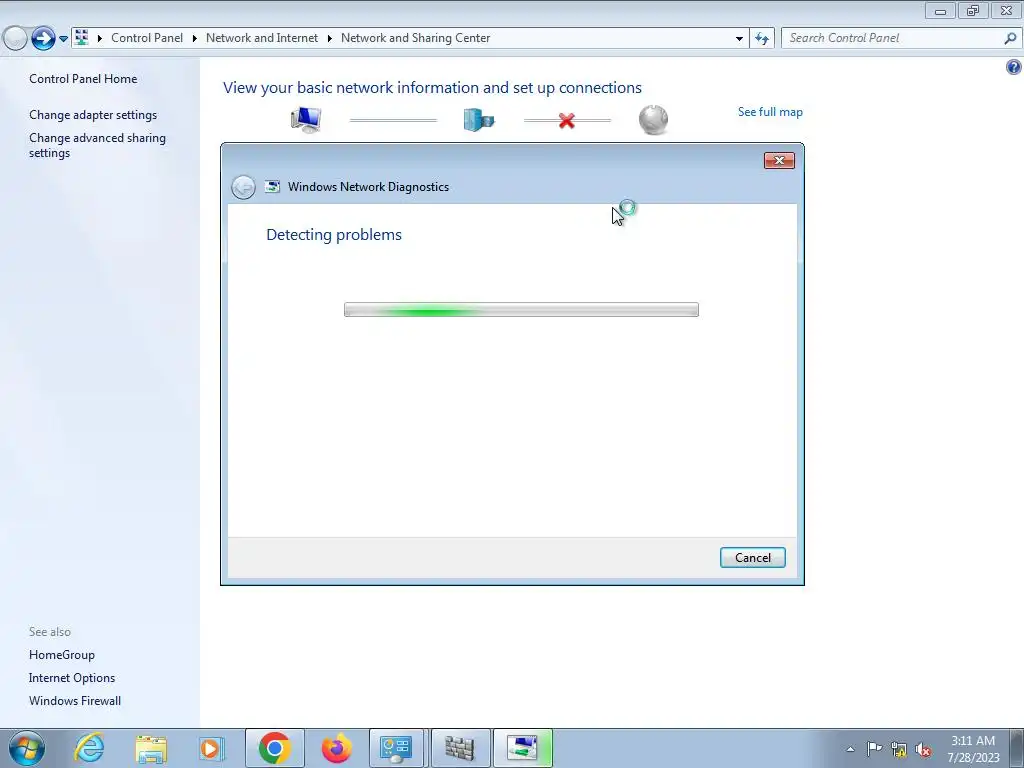Image resolution: width=1024 pixels, height=768 pixels.
Task: Switch to Network Diagnostics taskbar item
Action: [x=522, y=748]
